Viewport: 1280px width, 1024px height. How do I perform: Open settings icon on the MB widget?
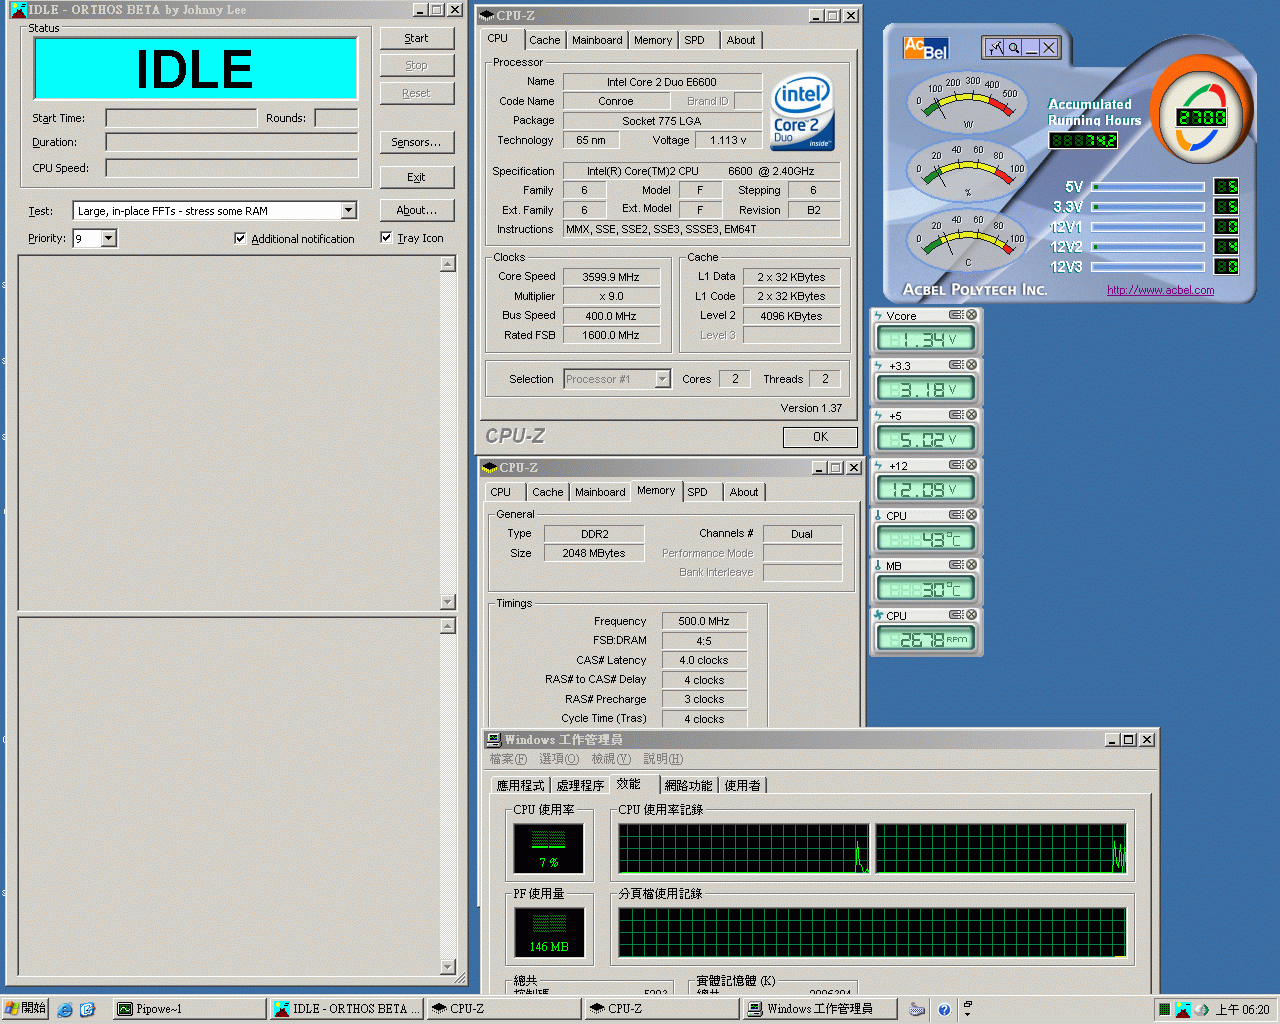point(956,565)
